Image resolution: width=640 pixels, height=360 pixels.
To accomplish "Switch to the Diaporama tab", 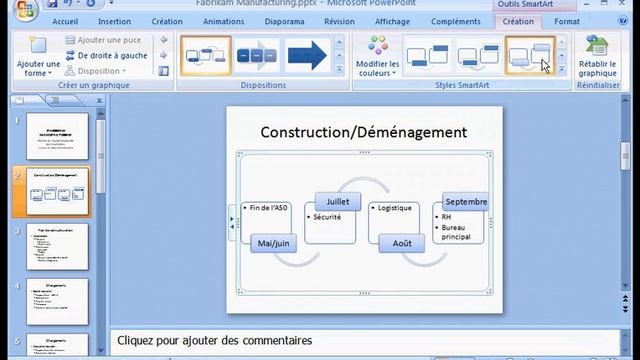I will tap(284, 22).
